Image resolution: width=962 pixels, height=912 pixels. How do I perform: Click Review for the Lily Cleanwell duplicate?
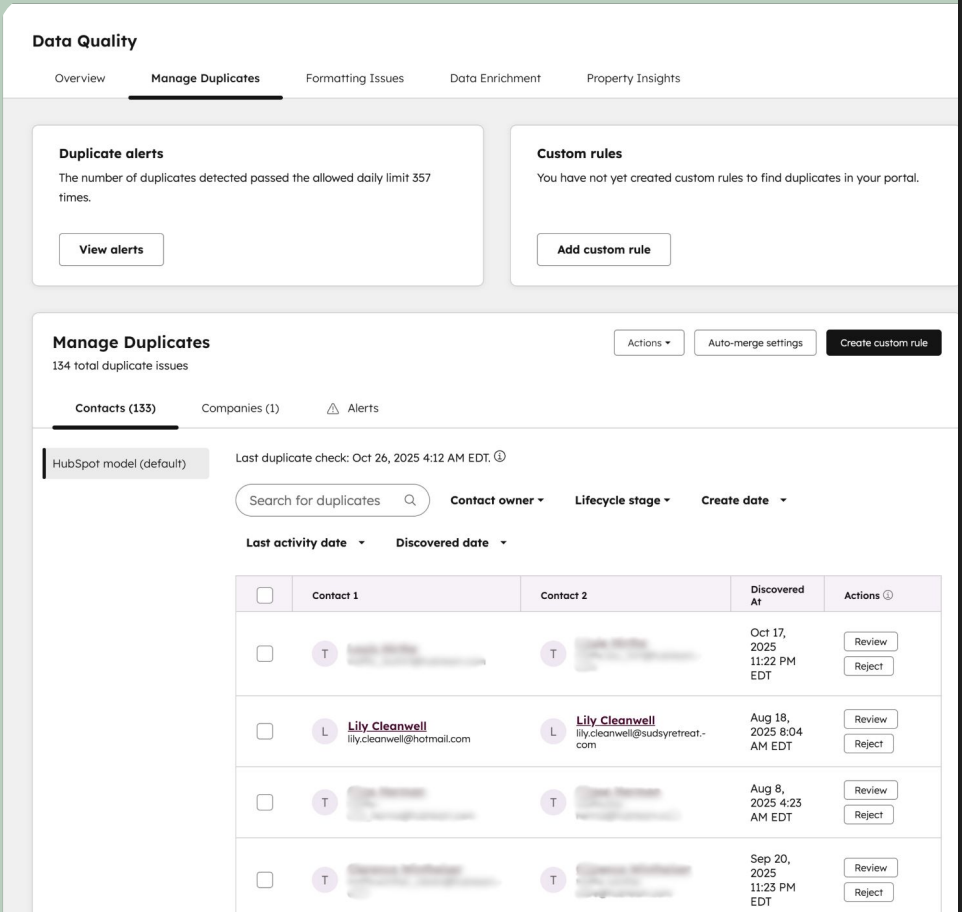(869, 719)
